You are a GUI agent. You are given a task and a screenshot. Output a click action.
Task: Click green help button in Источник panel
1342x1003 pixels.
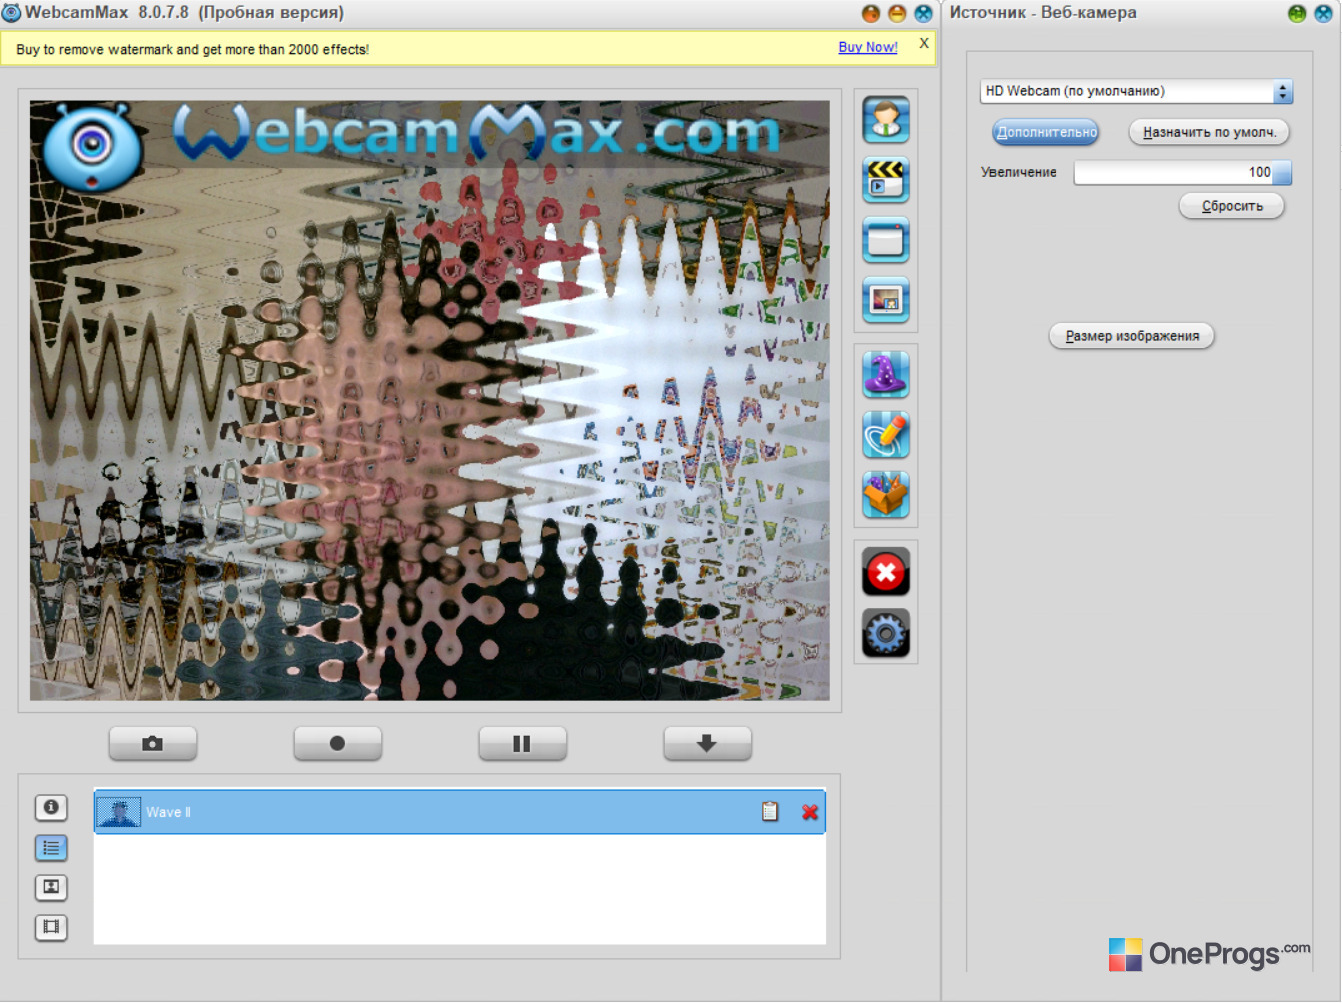(x=1297, y=13)
